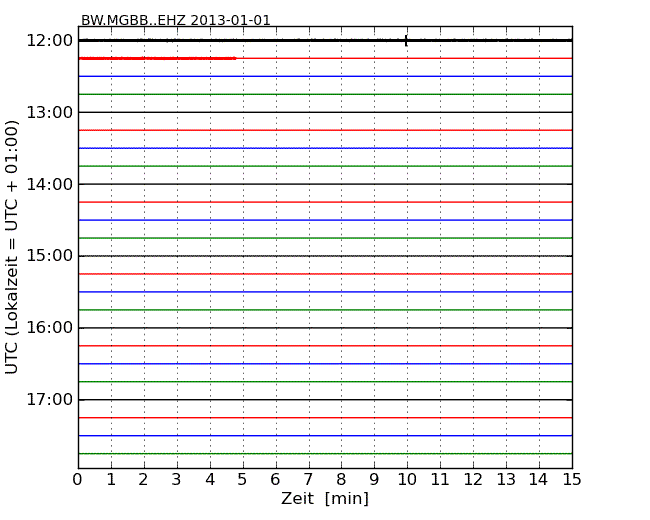Click the plot title BW.MGBB..EHZ 2013-01-01
Image resolution: width=650 pixels, height=520 pixels.
pyautogui.click(x=175, y=20)
